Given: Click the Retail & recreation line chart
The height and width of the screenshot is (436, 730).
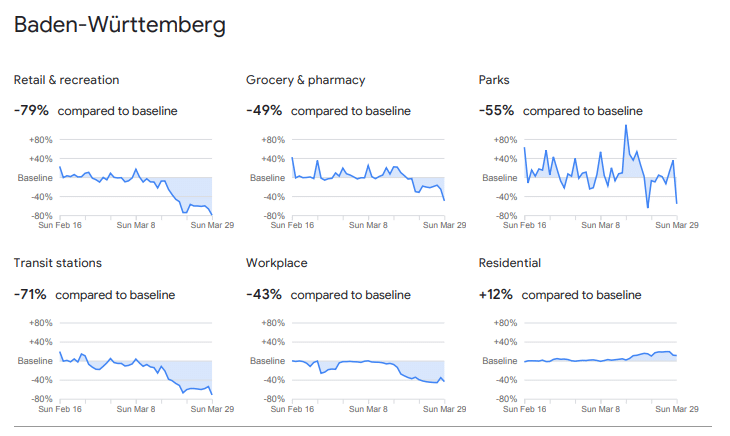Looking at the screenshot, I should 136,178.
